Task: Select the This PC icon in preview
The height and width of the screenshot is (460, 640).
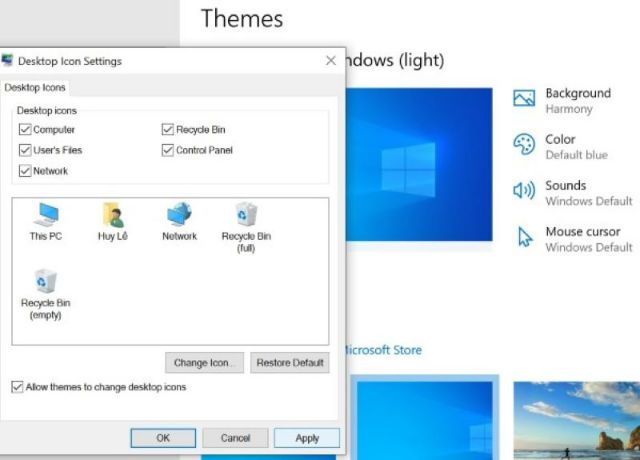Action: [46, 221]
